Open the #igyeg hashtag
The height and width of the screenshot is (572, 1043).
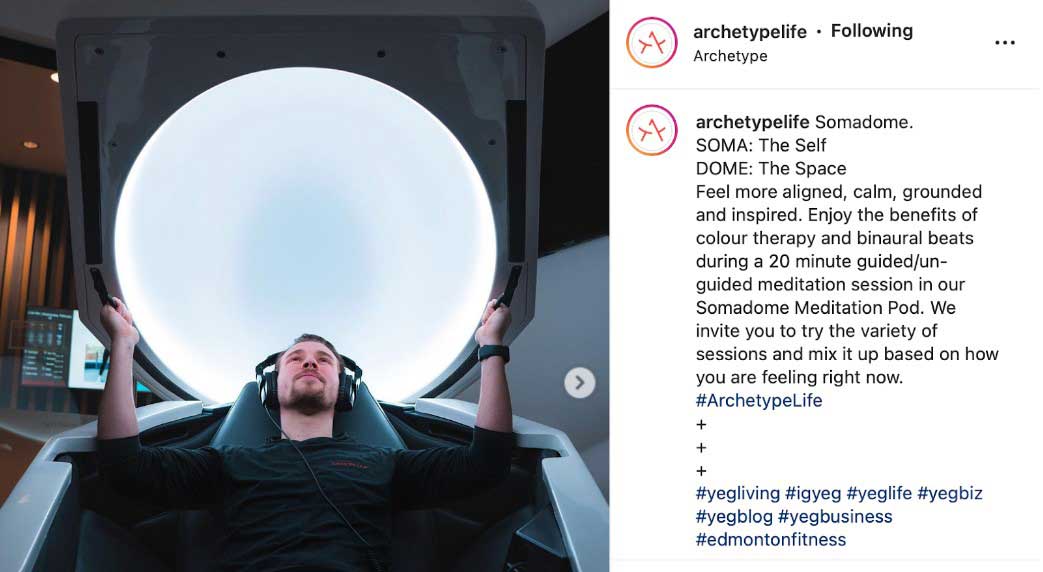point(813,494)
